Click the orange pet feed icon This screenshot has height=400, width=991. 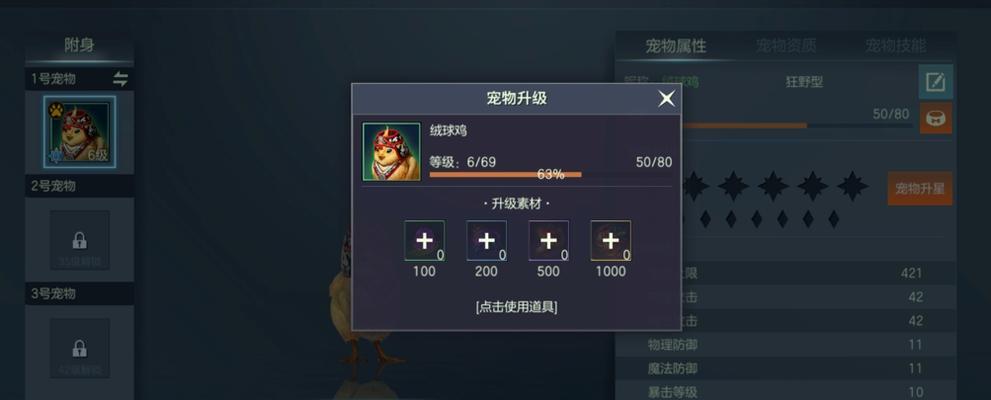(935, 118)
